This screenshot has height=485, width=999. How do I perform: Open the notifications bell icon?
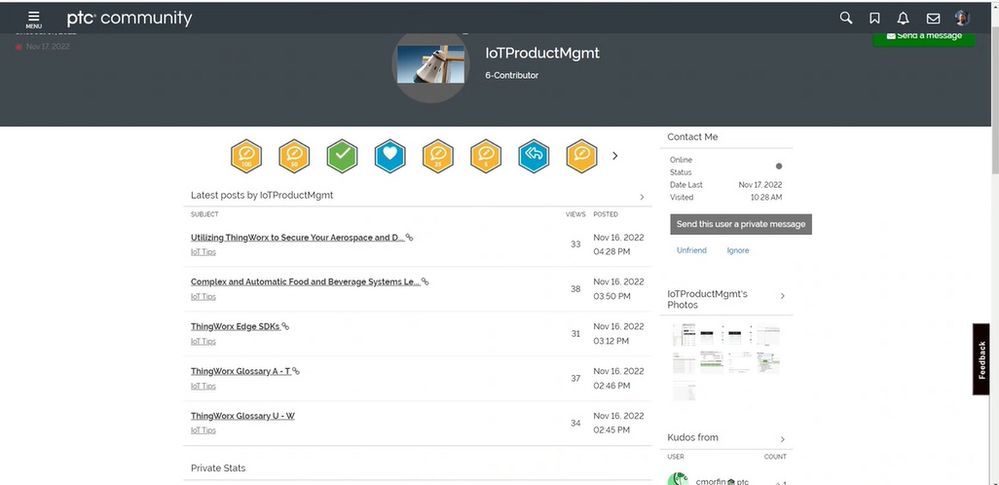point(904,18)
